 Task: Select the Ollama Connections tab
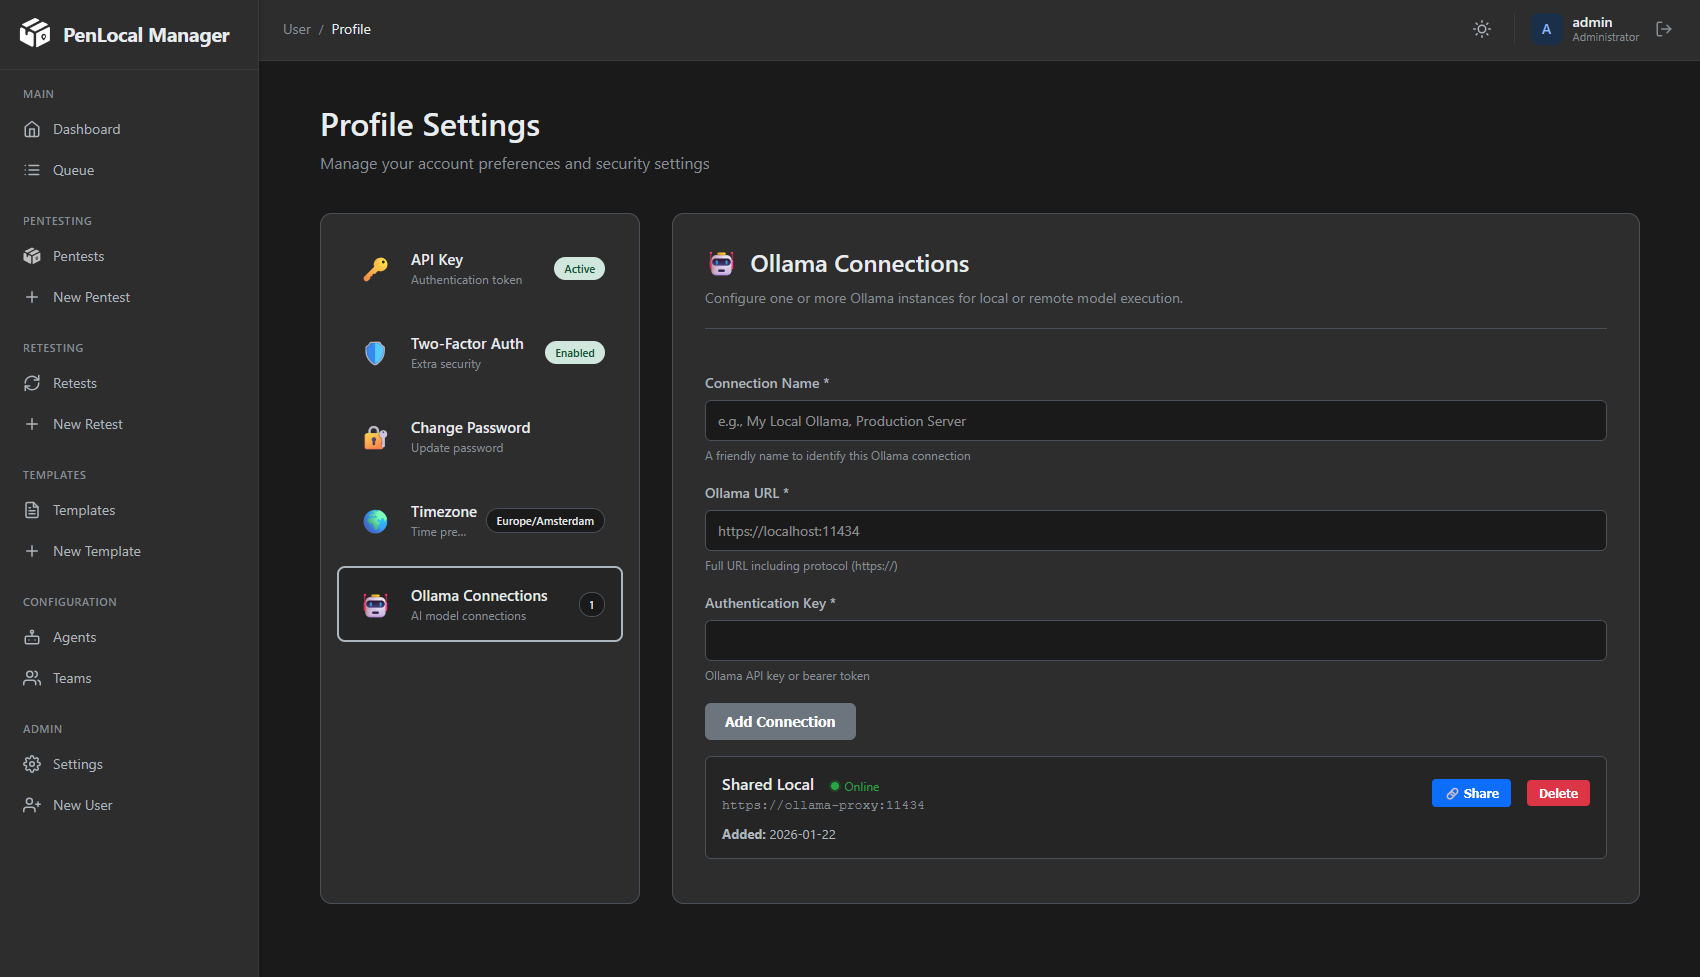pyautogui.click(x=479, y=604)
